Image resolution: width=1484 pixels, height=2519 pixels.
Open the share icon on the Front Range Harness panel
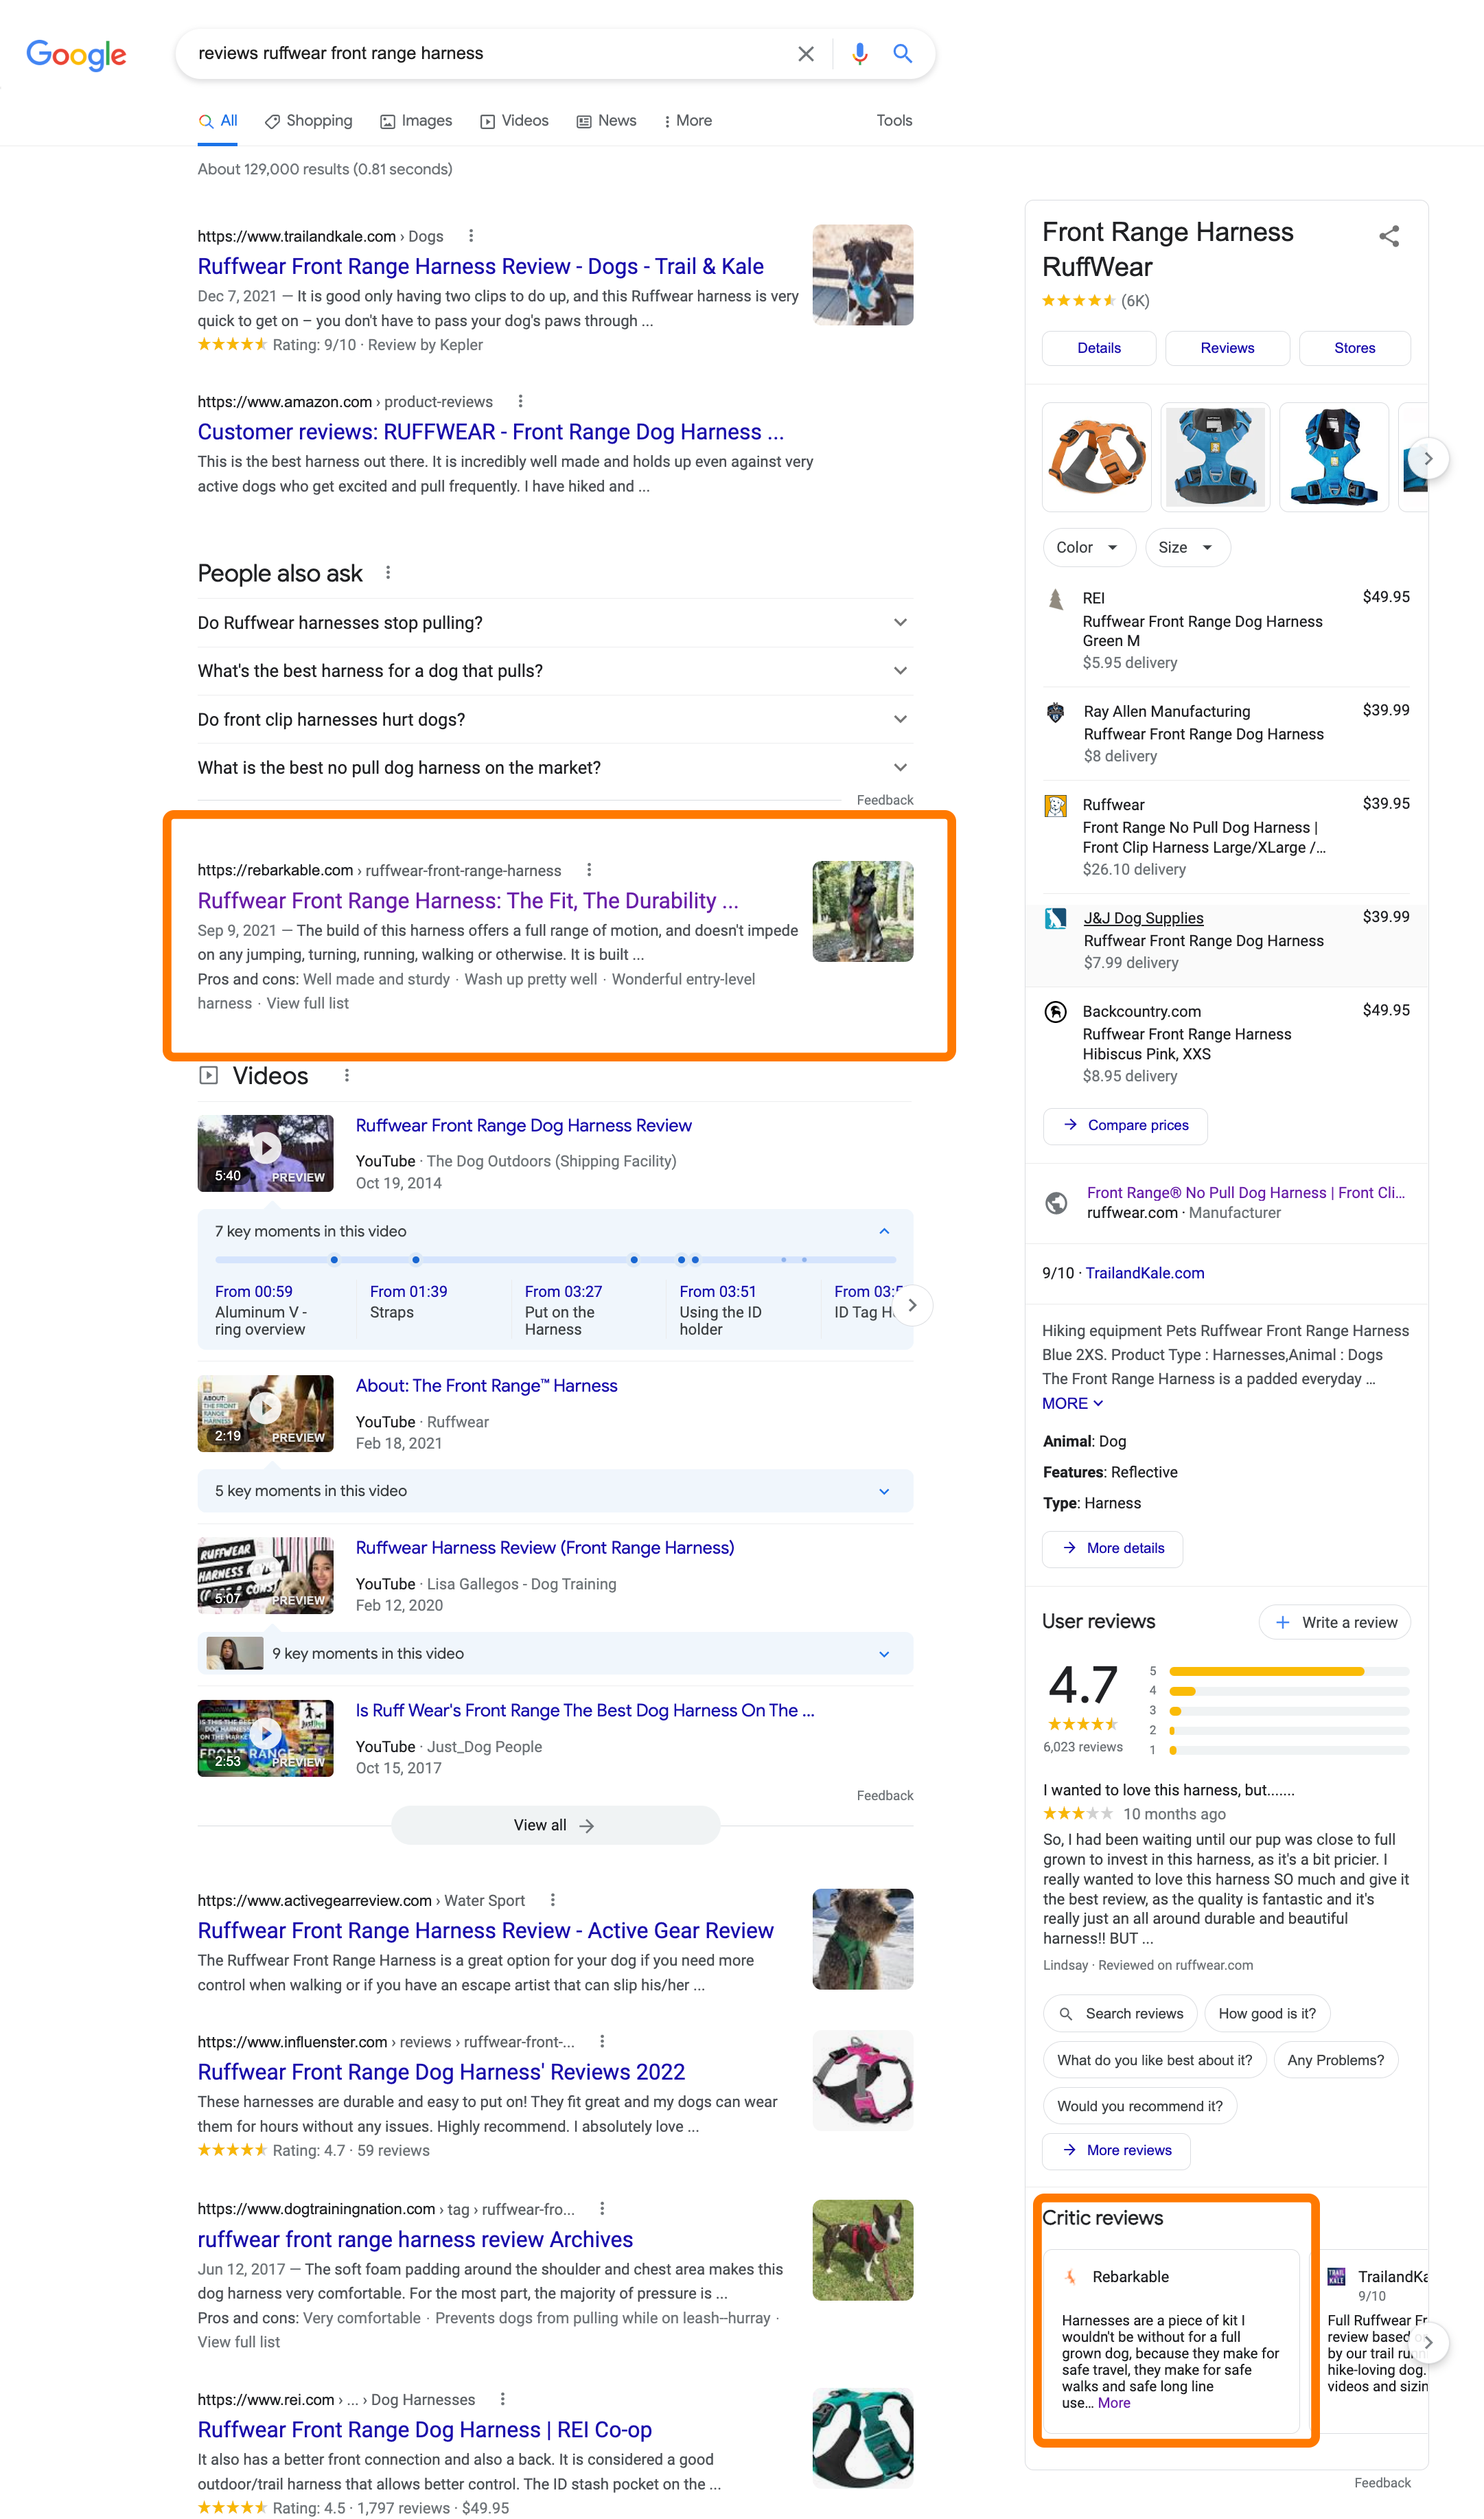(1389, 237)
